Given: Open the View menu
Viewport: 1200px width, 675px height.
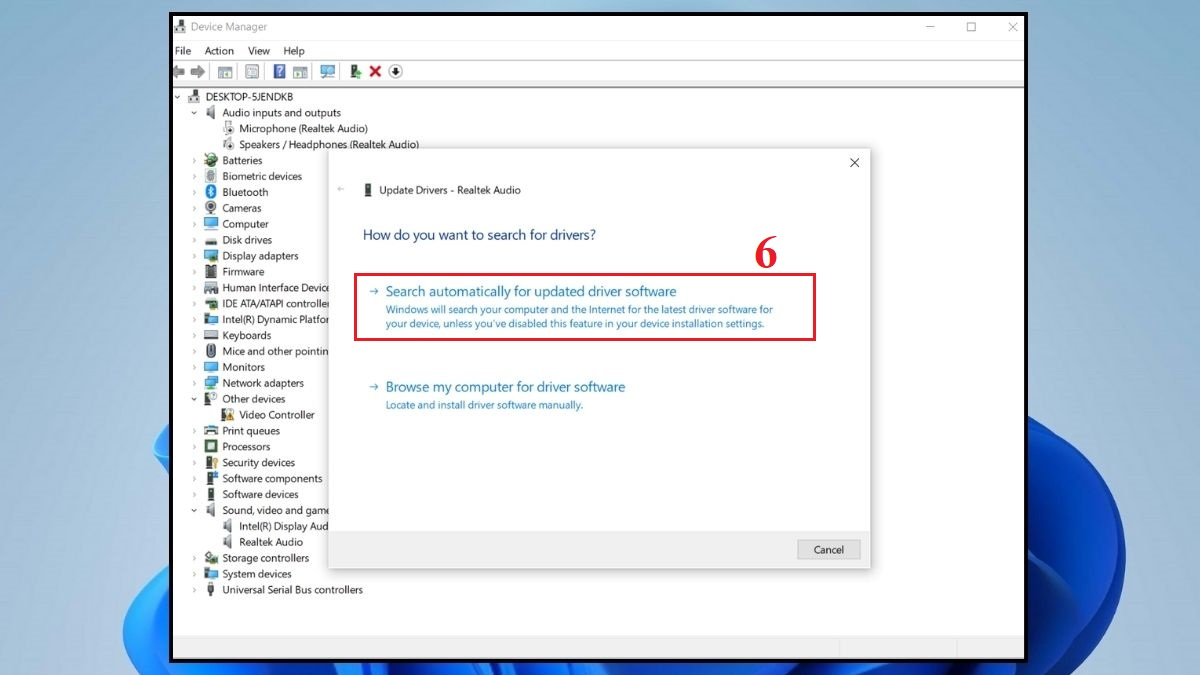Looking at the screenshot, I should (259, 51).
